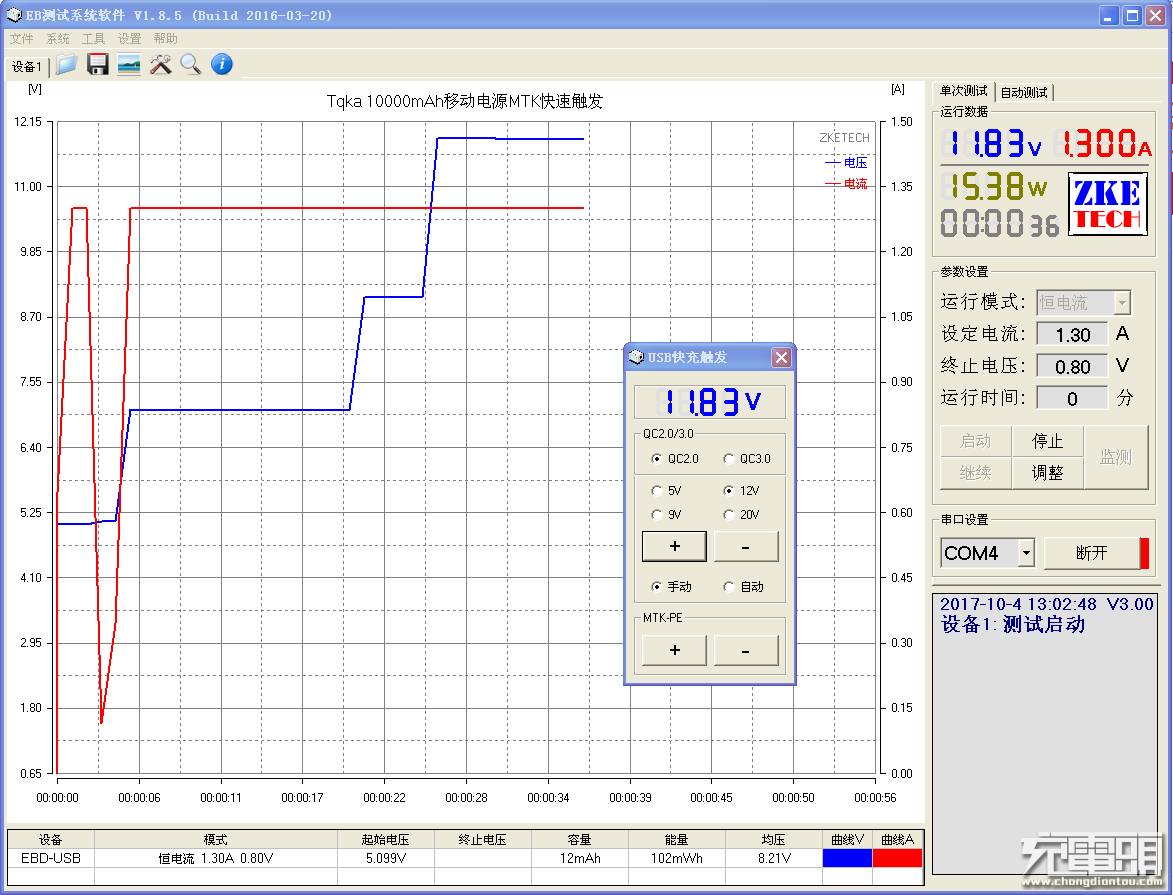Open the 文件 menu
1173x895 pixels.
click(x=21, y=39)
